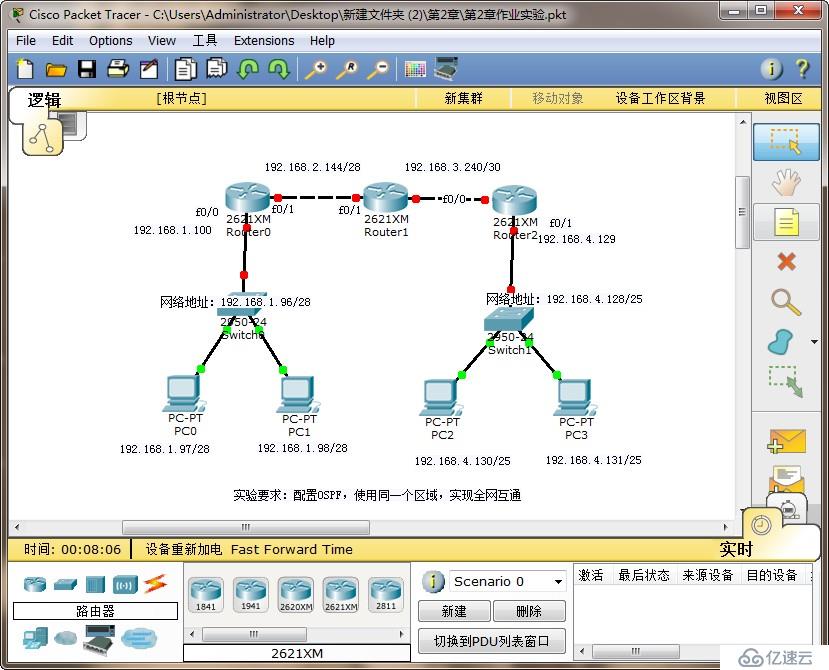Choose the Select tool on right panel

(786, 142)
